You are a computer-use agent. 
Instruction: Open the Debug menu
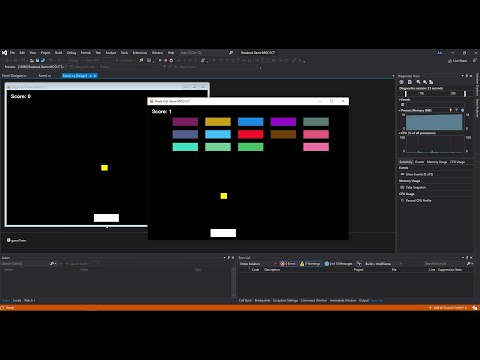tap(71, 53)
